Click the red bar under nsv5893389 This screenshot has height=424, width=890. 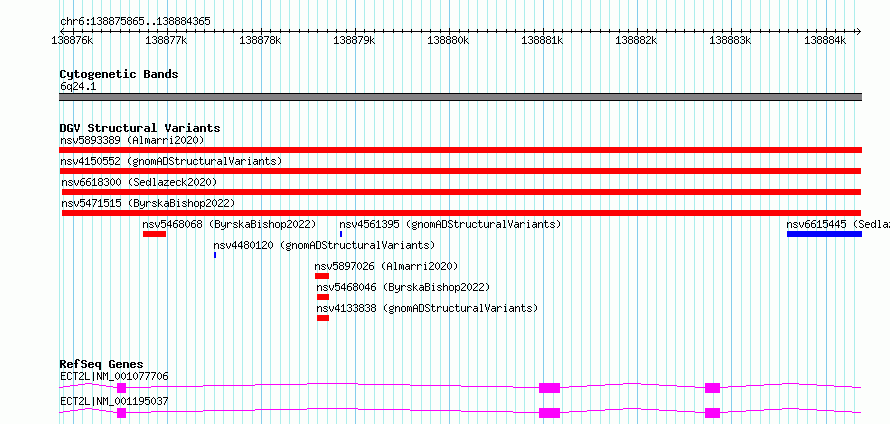click(460, 150)
